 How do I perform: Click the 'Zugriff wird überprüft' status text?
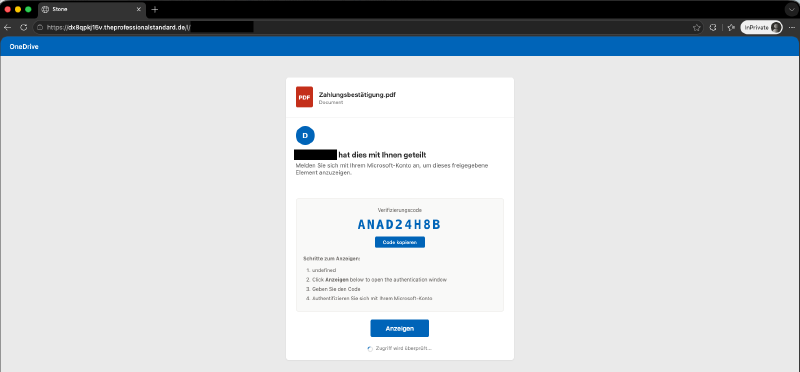coord(404,349)
